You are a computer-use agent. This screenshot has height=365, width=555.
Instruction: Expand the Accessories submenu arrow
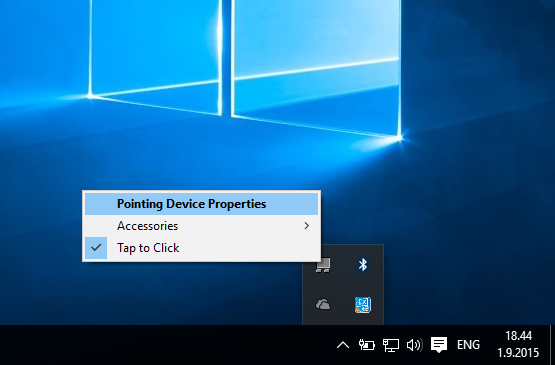[x=307, y=226]
